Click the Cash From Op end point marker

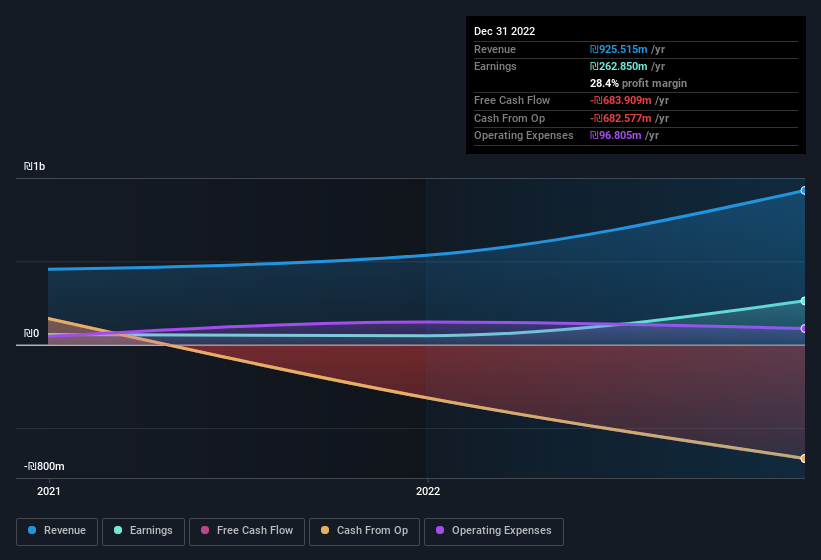(x=803, y=458)
